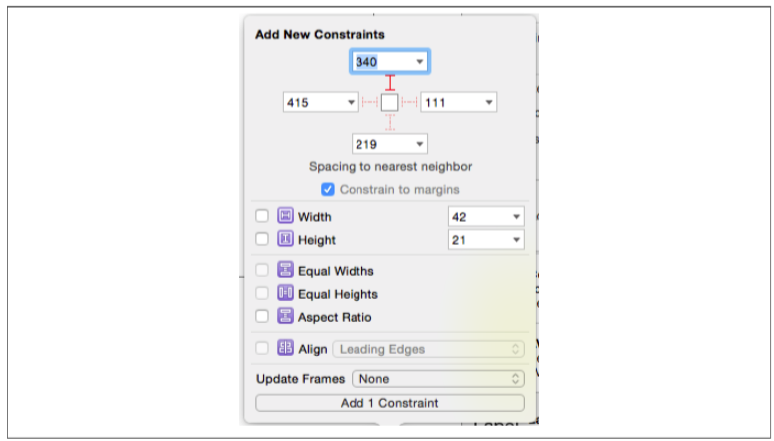This screenshot has width=774, height=441.
Task: Enable the right spacing strut
Action: (410, 102)
